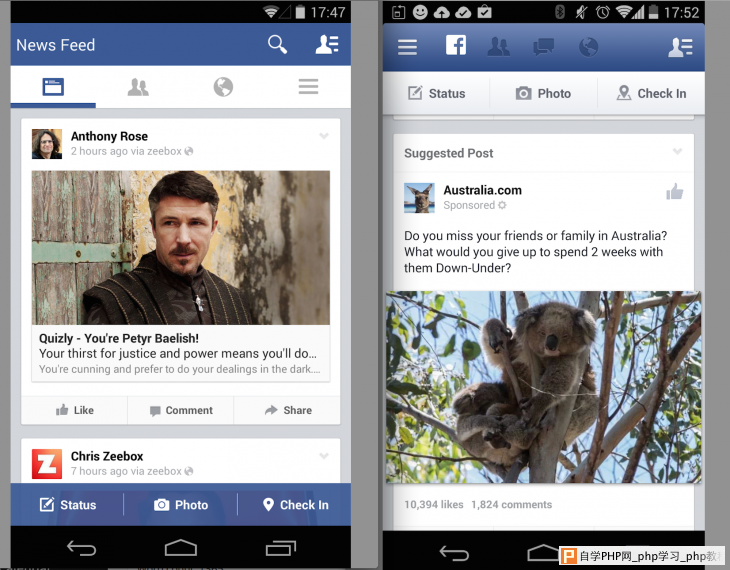Image resolution: width=730 pixels, height=570 pixels.
Task: Tap the Wi-Fi icon in left phone status bar
Action: click(x=270, y=12)
